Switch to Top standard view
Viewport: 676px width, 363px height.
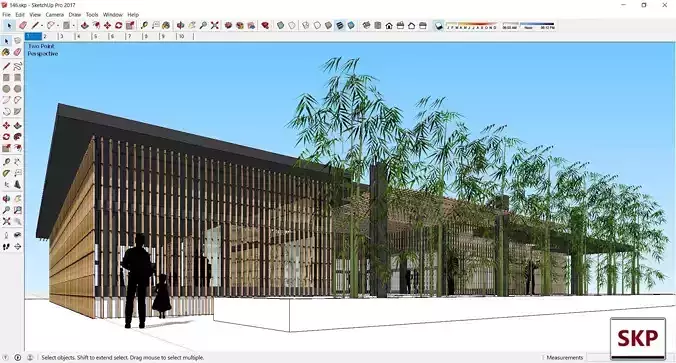[378, 25]
